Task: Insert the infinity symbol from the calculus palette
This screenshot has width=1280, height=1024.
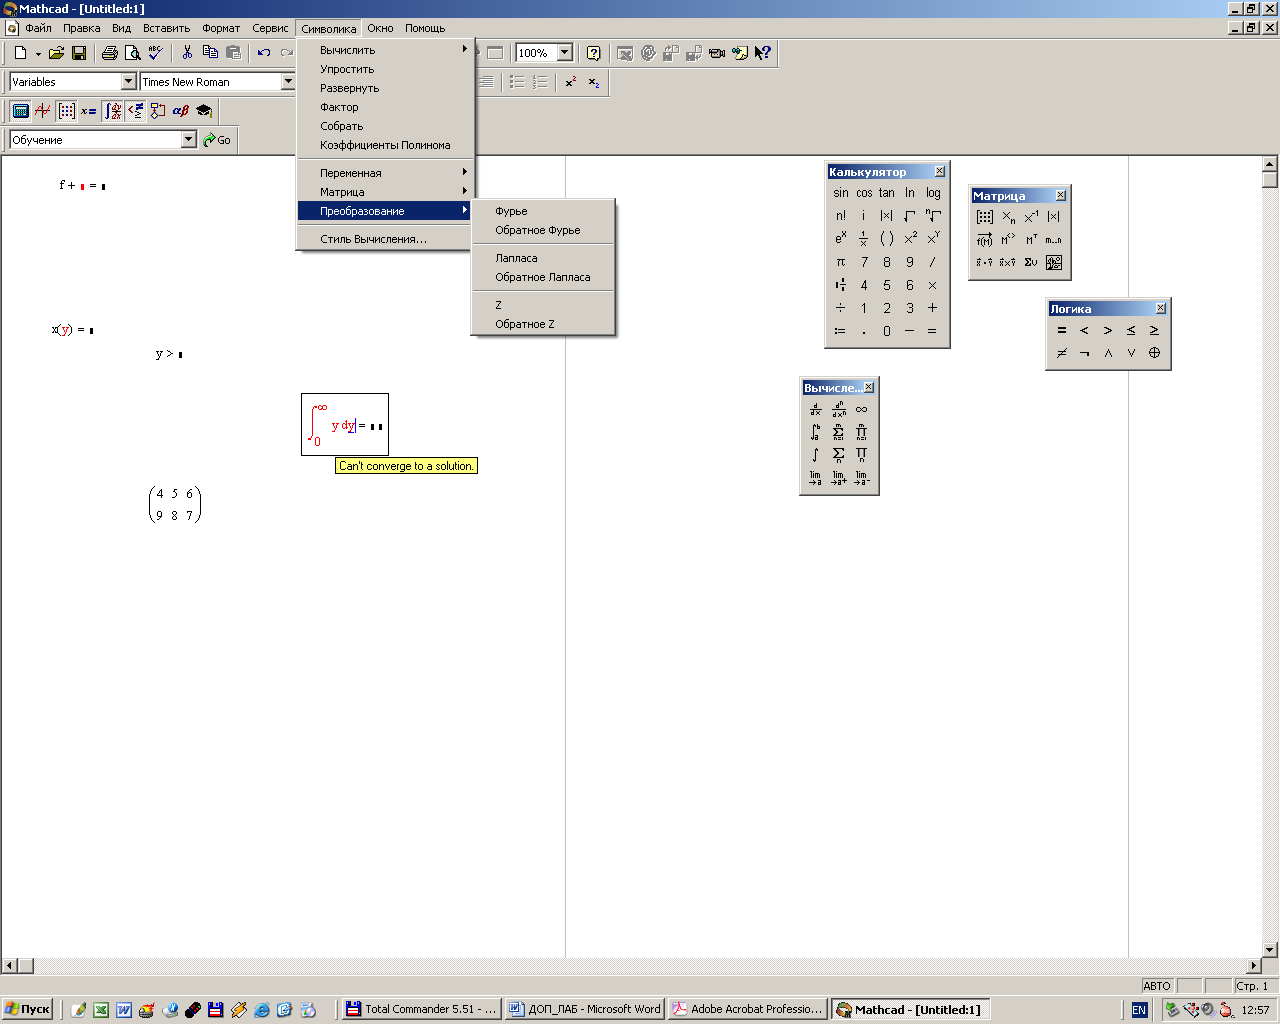Action: click(x=861, y=409)
